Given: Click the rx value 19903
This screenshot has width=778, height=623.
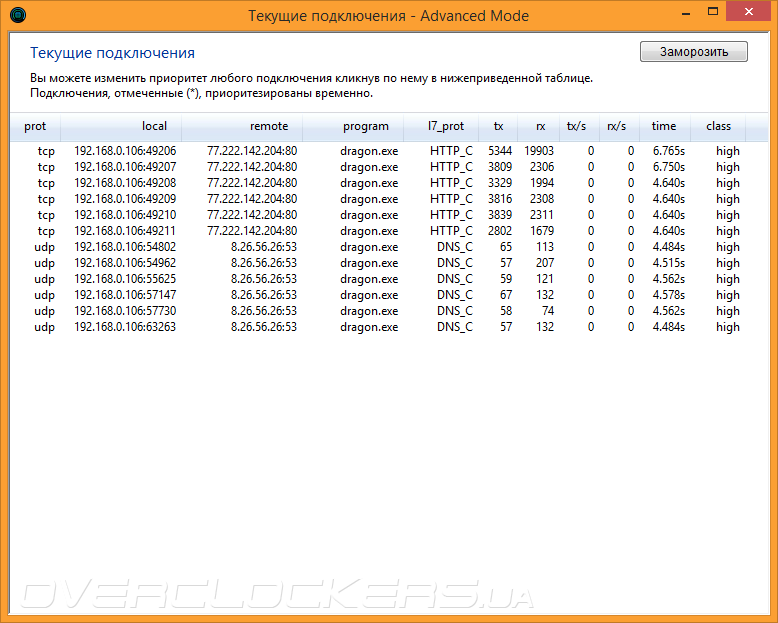Looking at the screenshot, I should tap(539, 151).
